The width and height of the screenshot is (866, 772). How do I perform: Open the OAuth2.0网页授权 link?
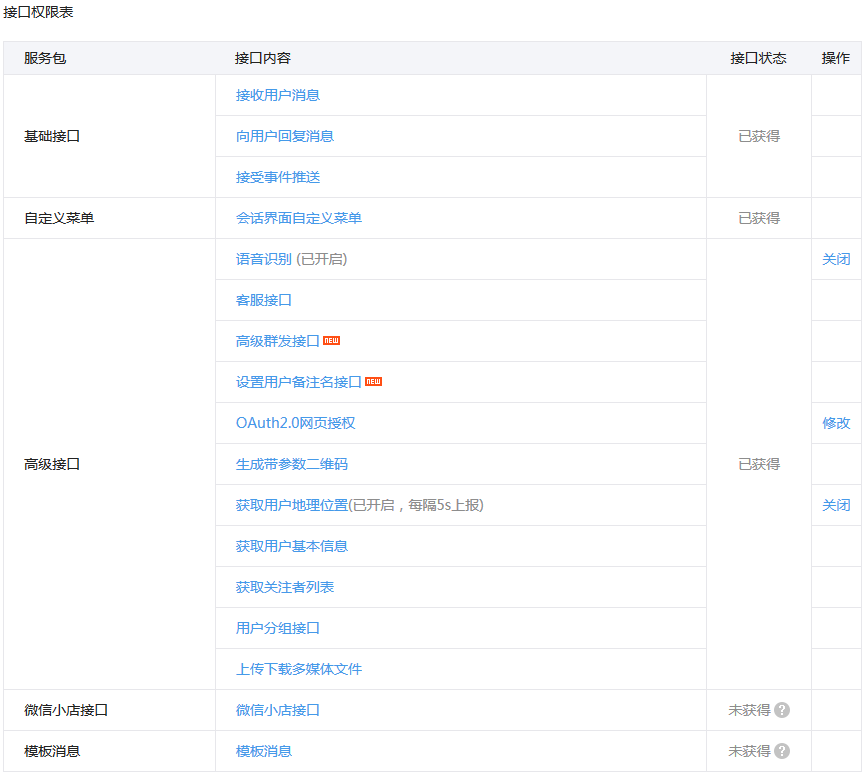pyautogui.click(x=295, y=423)
